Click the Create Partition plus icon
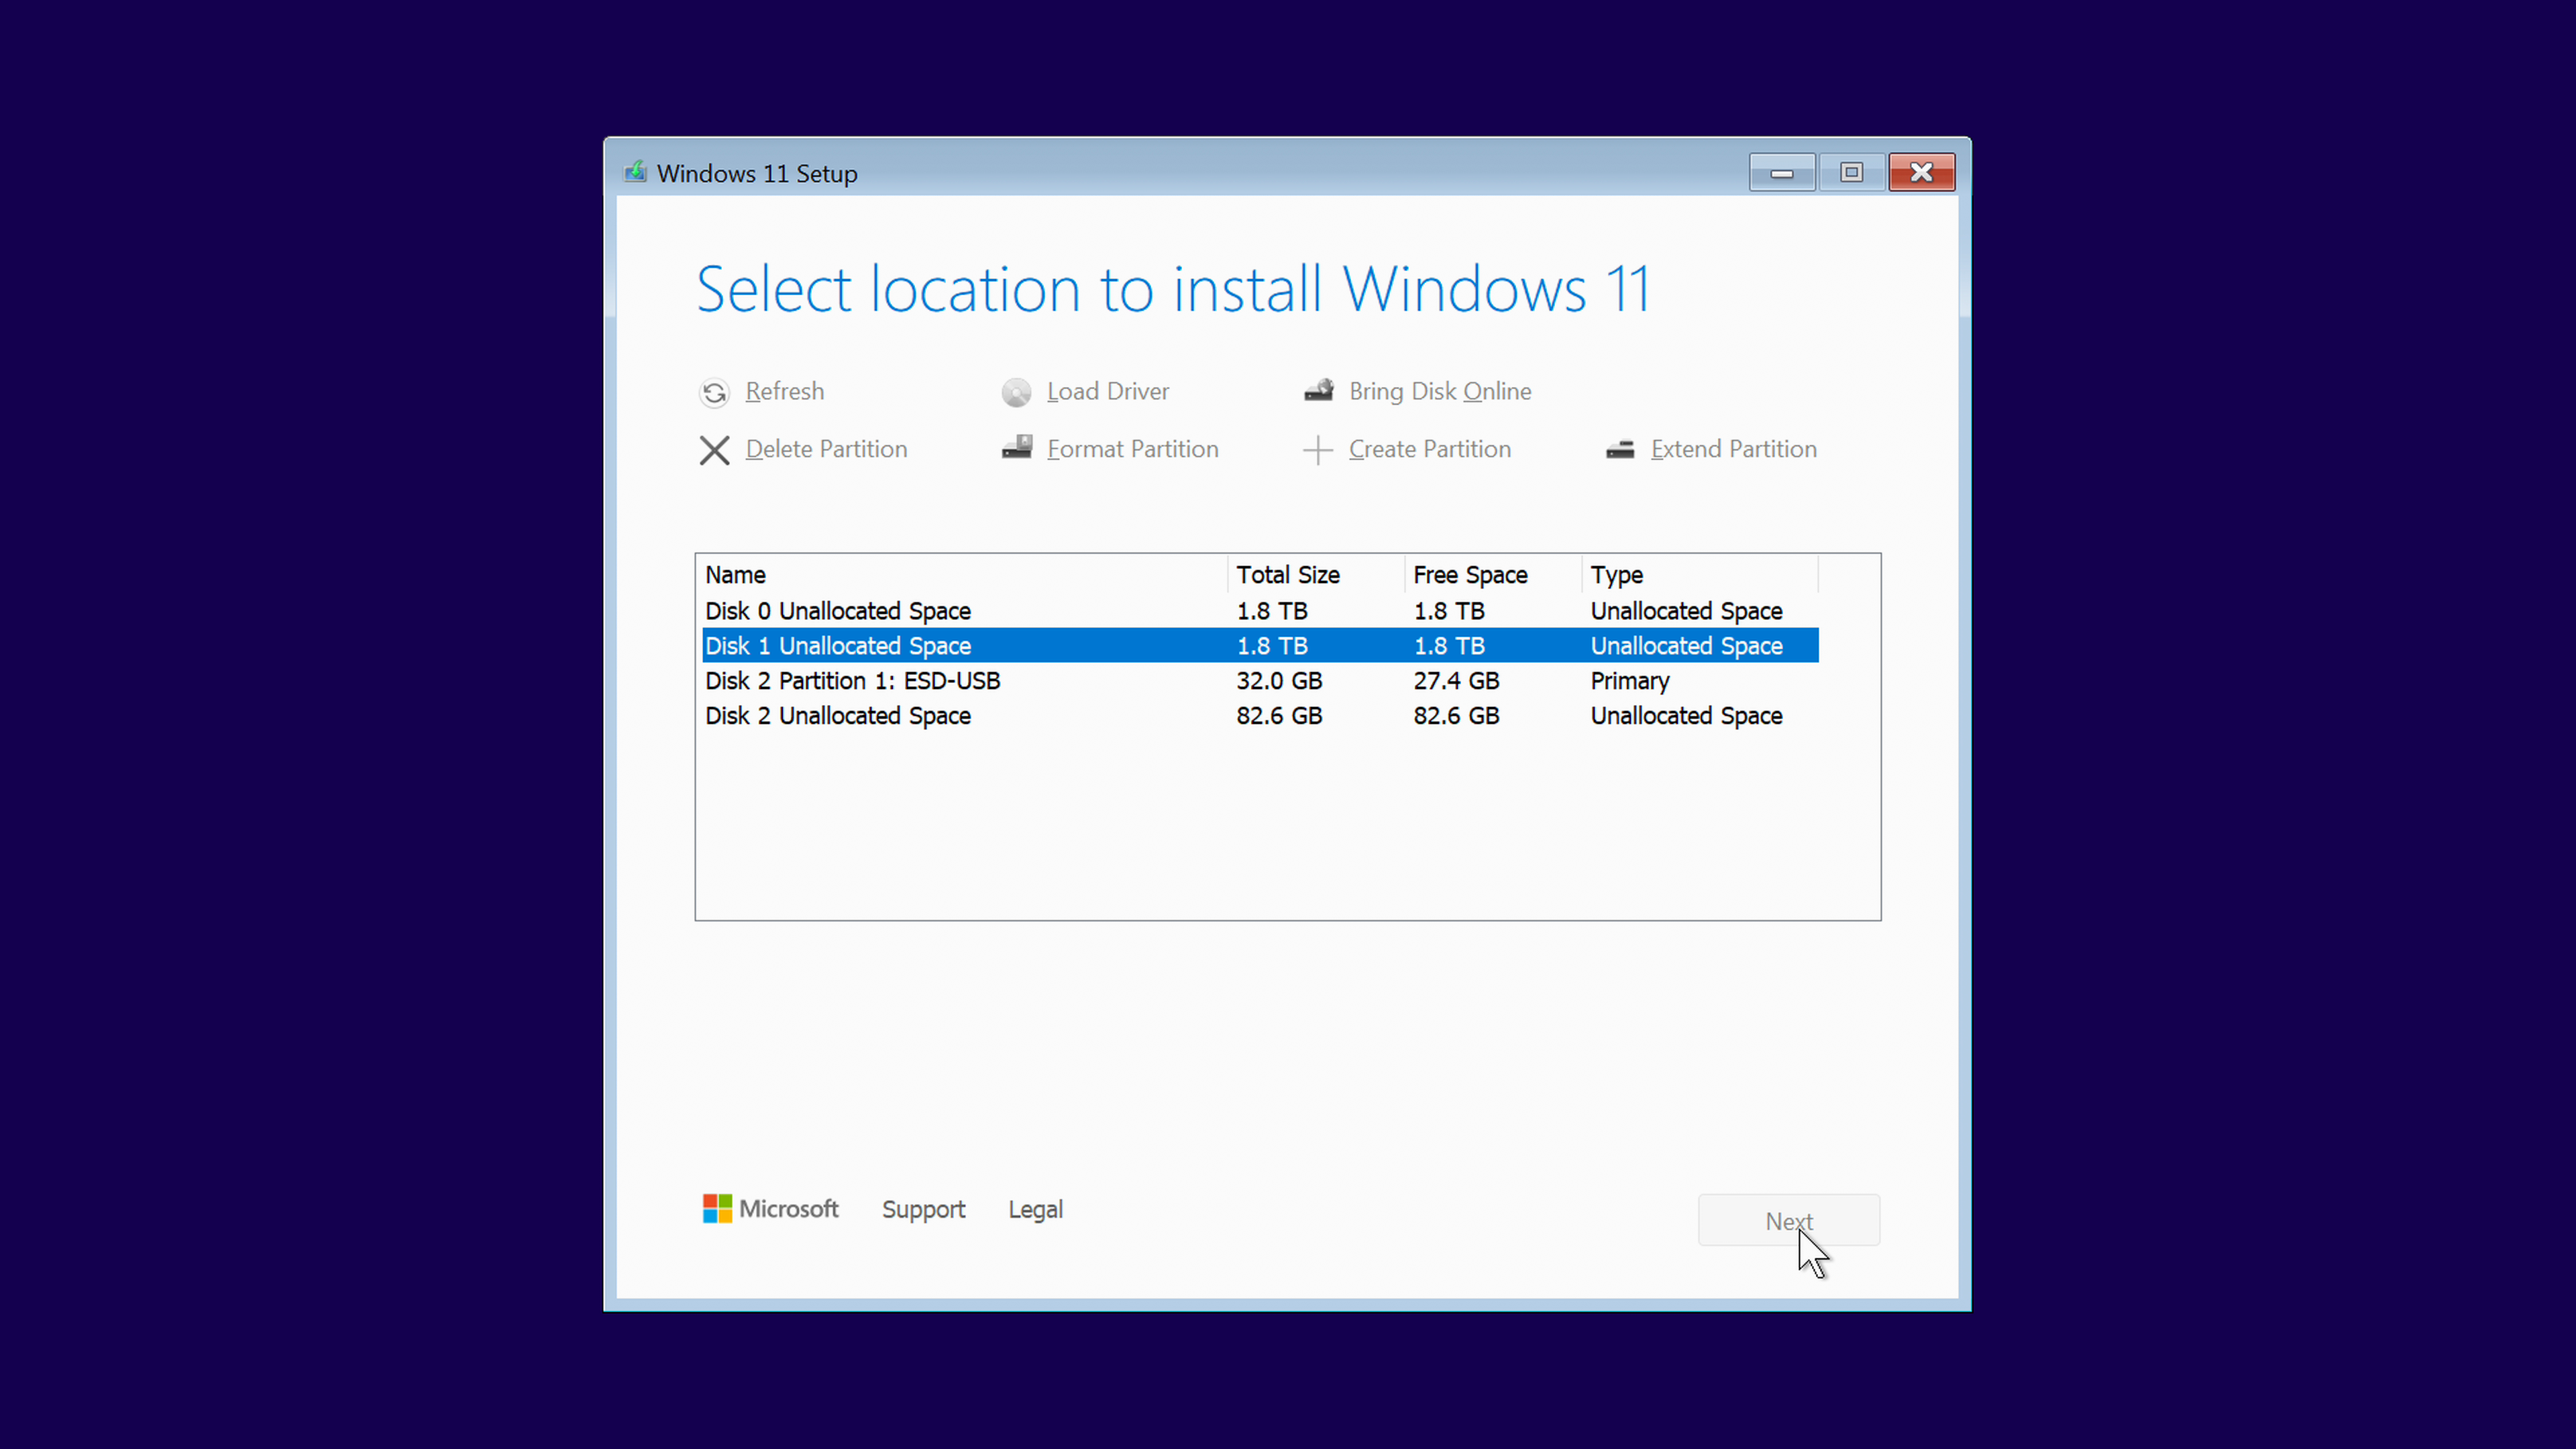The height and width of the screenshot is (1449, 2576). [x=1318, y=450]
